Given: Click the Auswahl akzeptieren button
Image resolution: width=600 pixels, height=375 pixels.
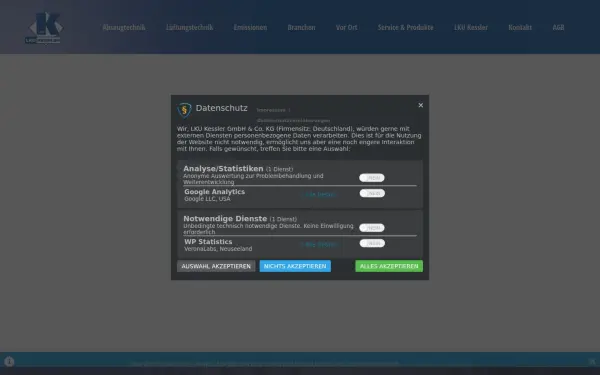Looking at the screenshot, I should coord(216,266).
